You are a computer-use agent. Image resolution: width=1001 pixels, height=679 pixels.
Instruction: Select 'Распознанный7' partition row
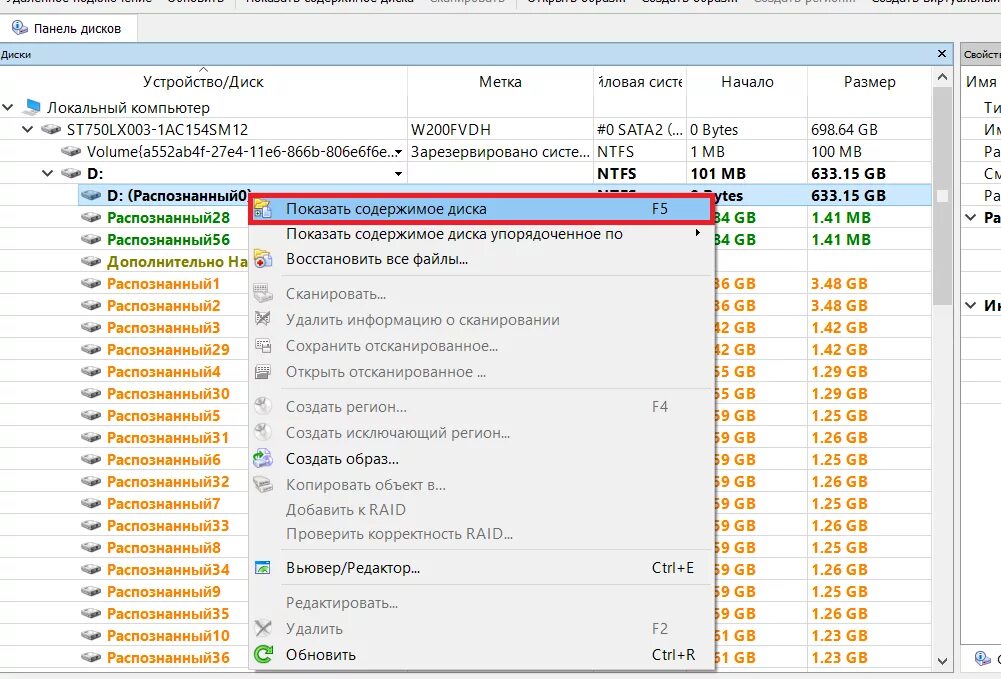tap(163, 504)
